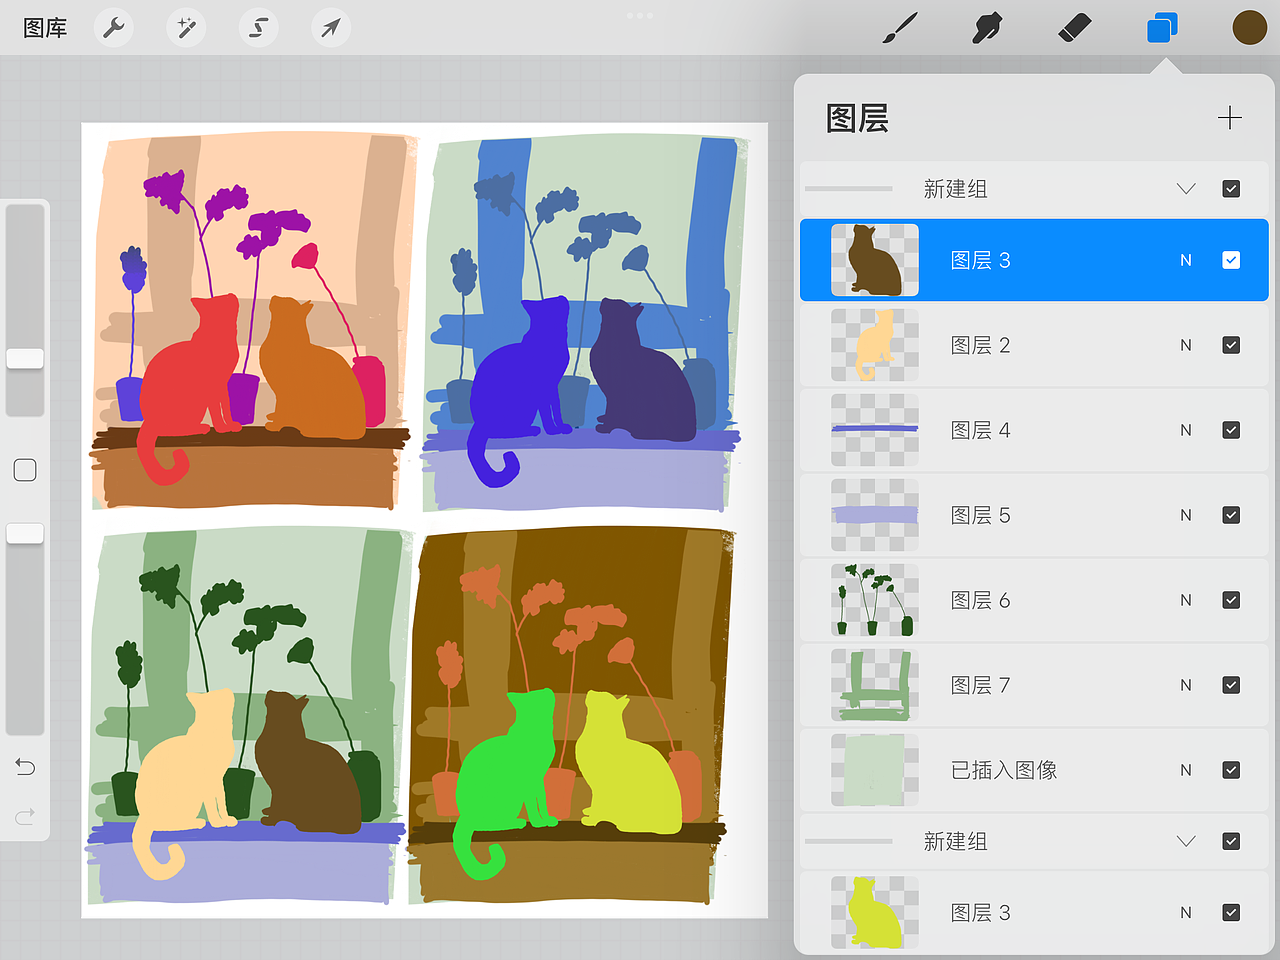
Task: Select the yellow cat layer thumbnail
Action: click(875, 912)
